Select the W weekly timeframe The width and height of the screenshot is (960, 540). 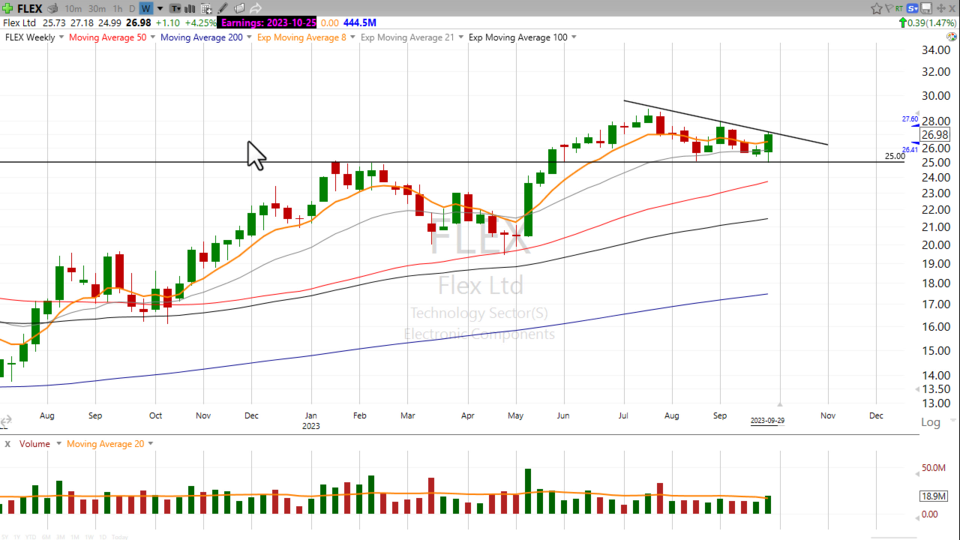(146, 9)
